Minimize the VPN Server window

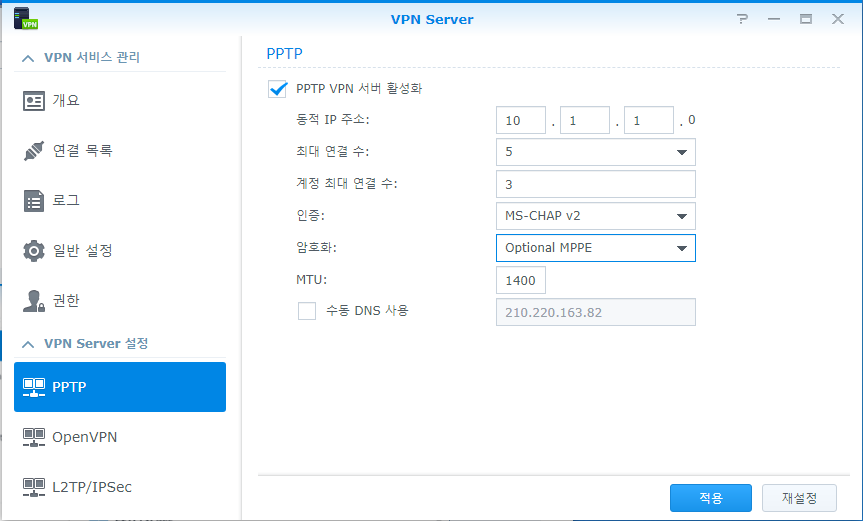point(774,19)
